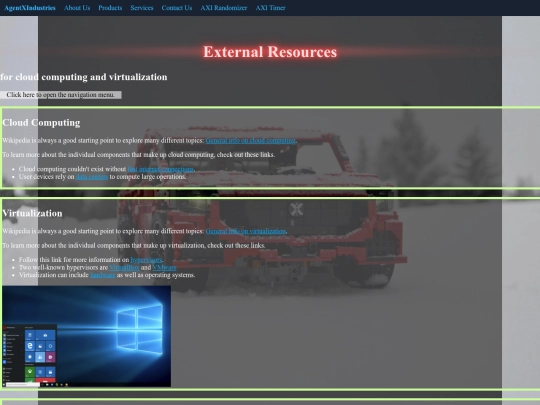The height and width of the screenshot is (405, 540).
Task: Open the Products menu item
Action: (110, 8)
